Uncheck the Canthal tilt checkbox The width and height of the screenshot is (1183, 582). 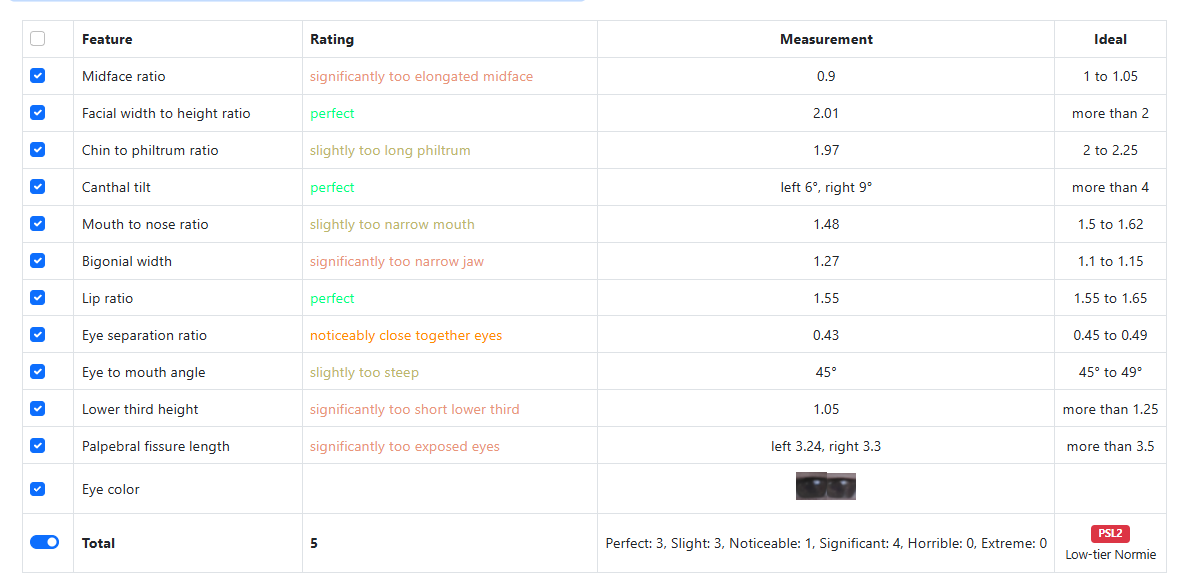point(37,187)
